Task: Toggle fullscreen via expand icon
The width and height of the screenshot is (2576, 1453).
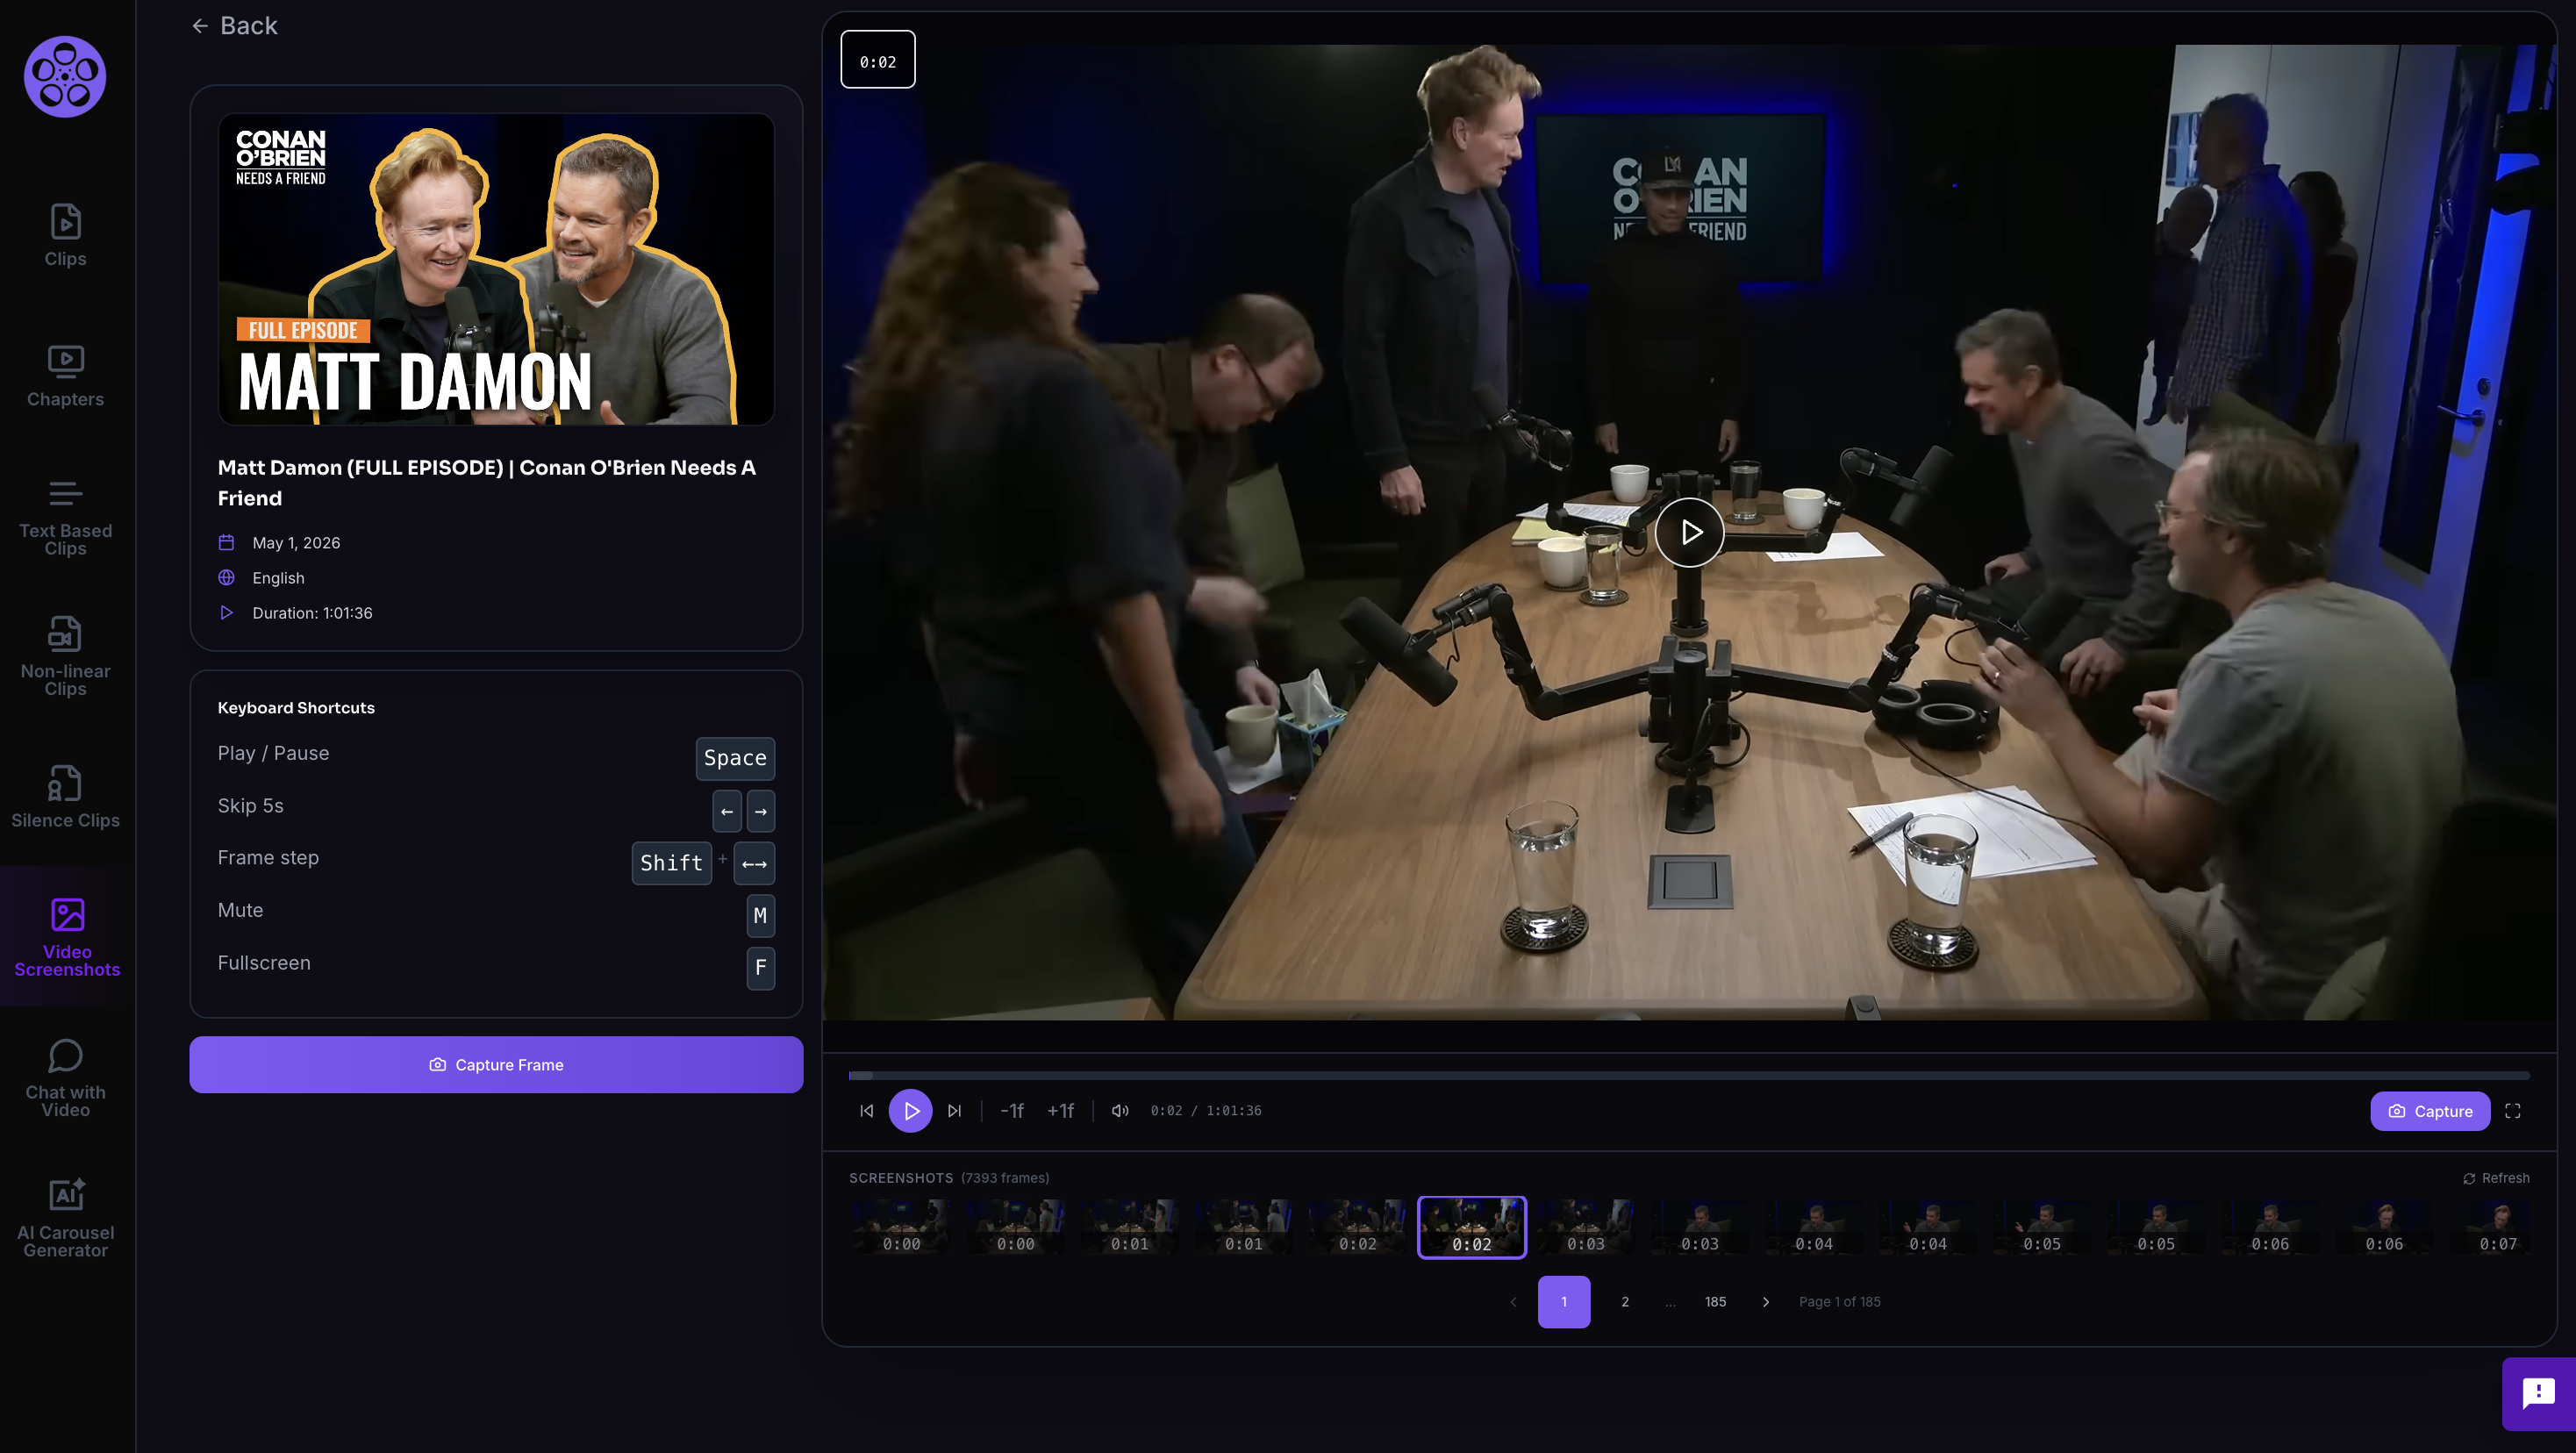Action: point(2512,1110)
